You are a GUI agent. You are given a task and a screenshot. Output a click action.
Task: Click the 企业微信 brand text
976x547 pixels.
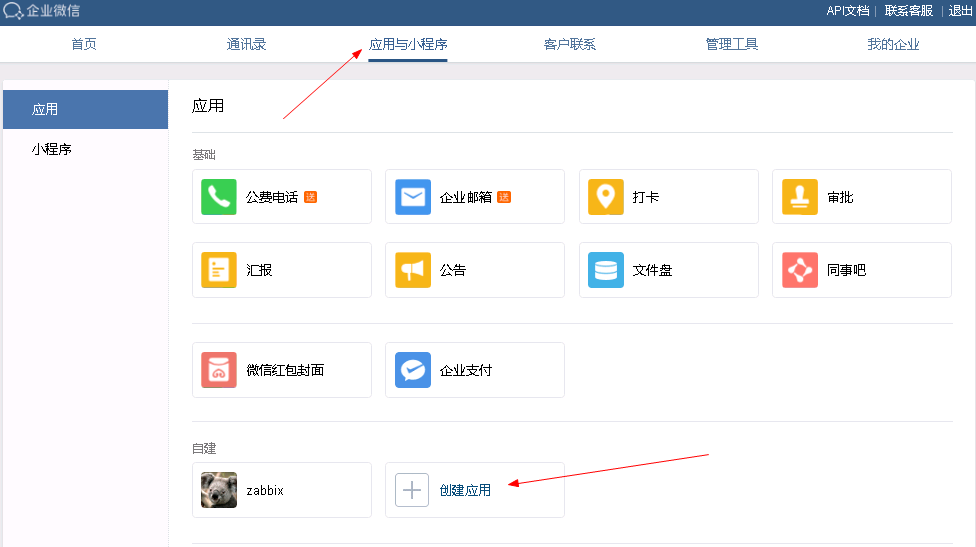click(53, 11)
